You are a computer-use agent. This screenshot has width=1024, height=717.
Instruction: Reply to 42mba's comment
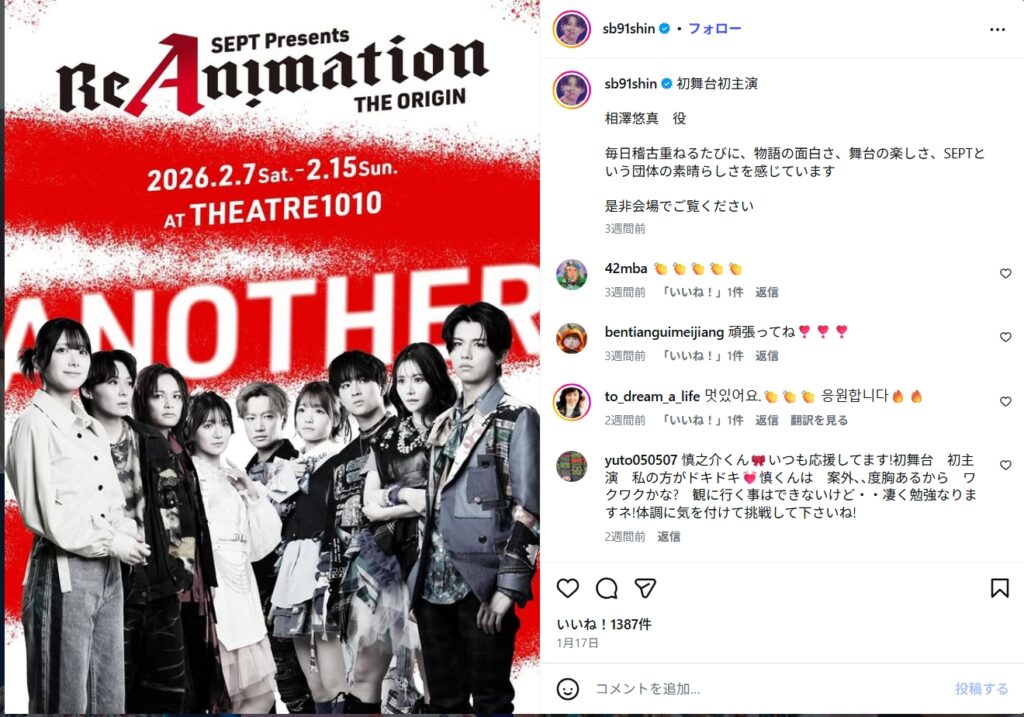[767, 292]
